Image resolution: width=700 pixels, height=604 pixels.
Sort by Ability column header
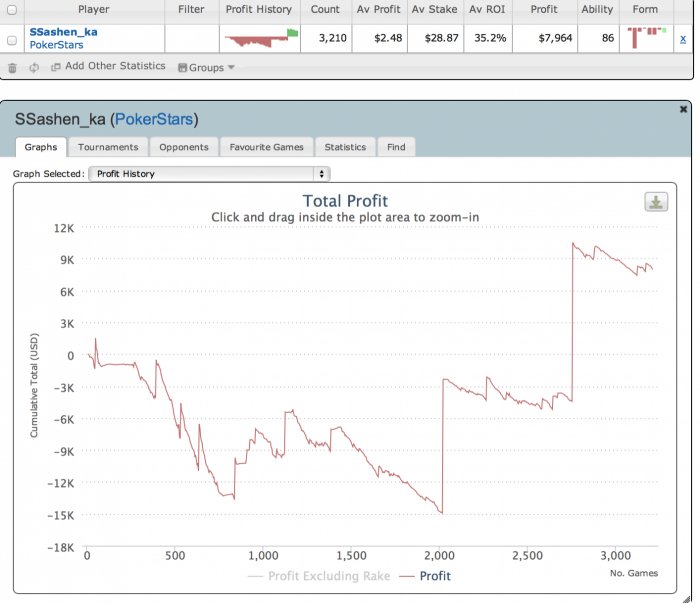click(597, 9)
